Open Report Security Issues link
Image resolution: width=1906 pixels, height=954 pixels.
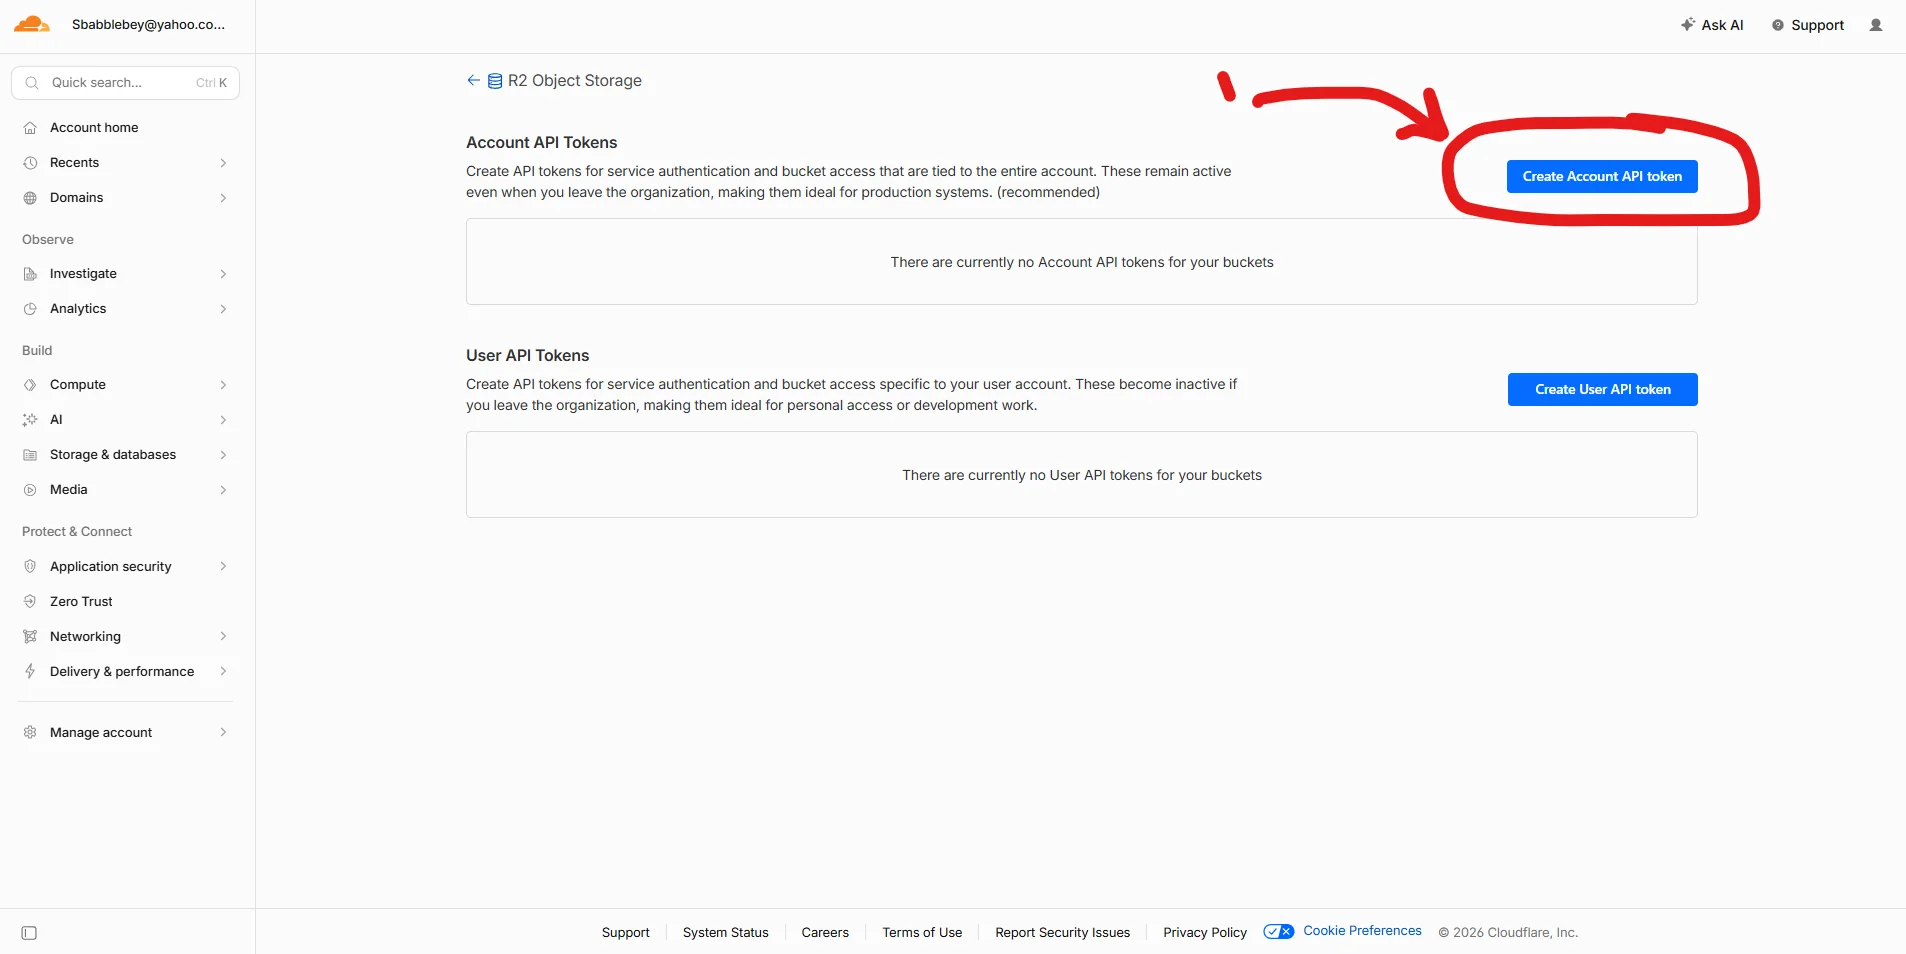1062,932
